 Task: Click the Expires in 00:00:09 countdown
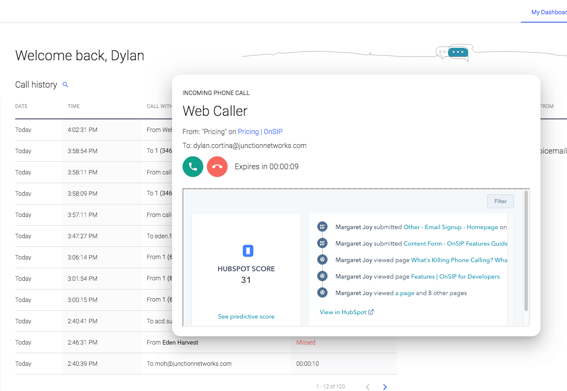267,167
